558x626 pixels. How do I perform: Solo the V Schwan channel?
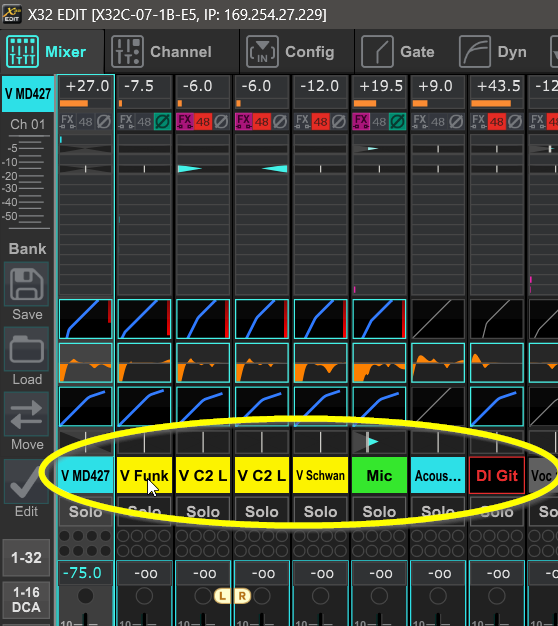click(x=321, y=511)
